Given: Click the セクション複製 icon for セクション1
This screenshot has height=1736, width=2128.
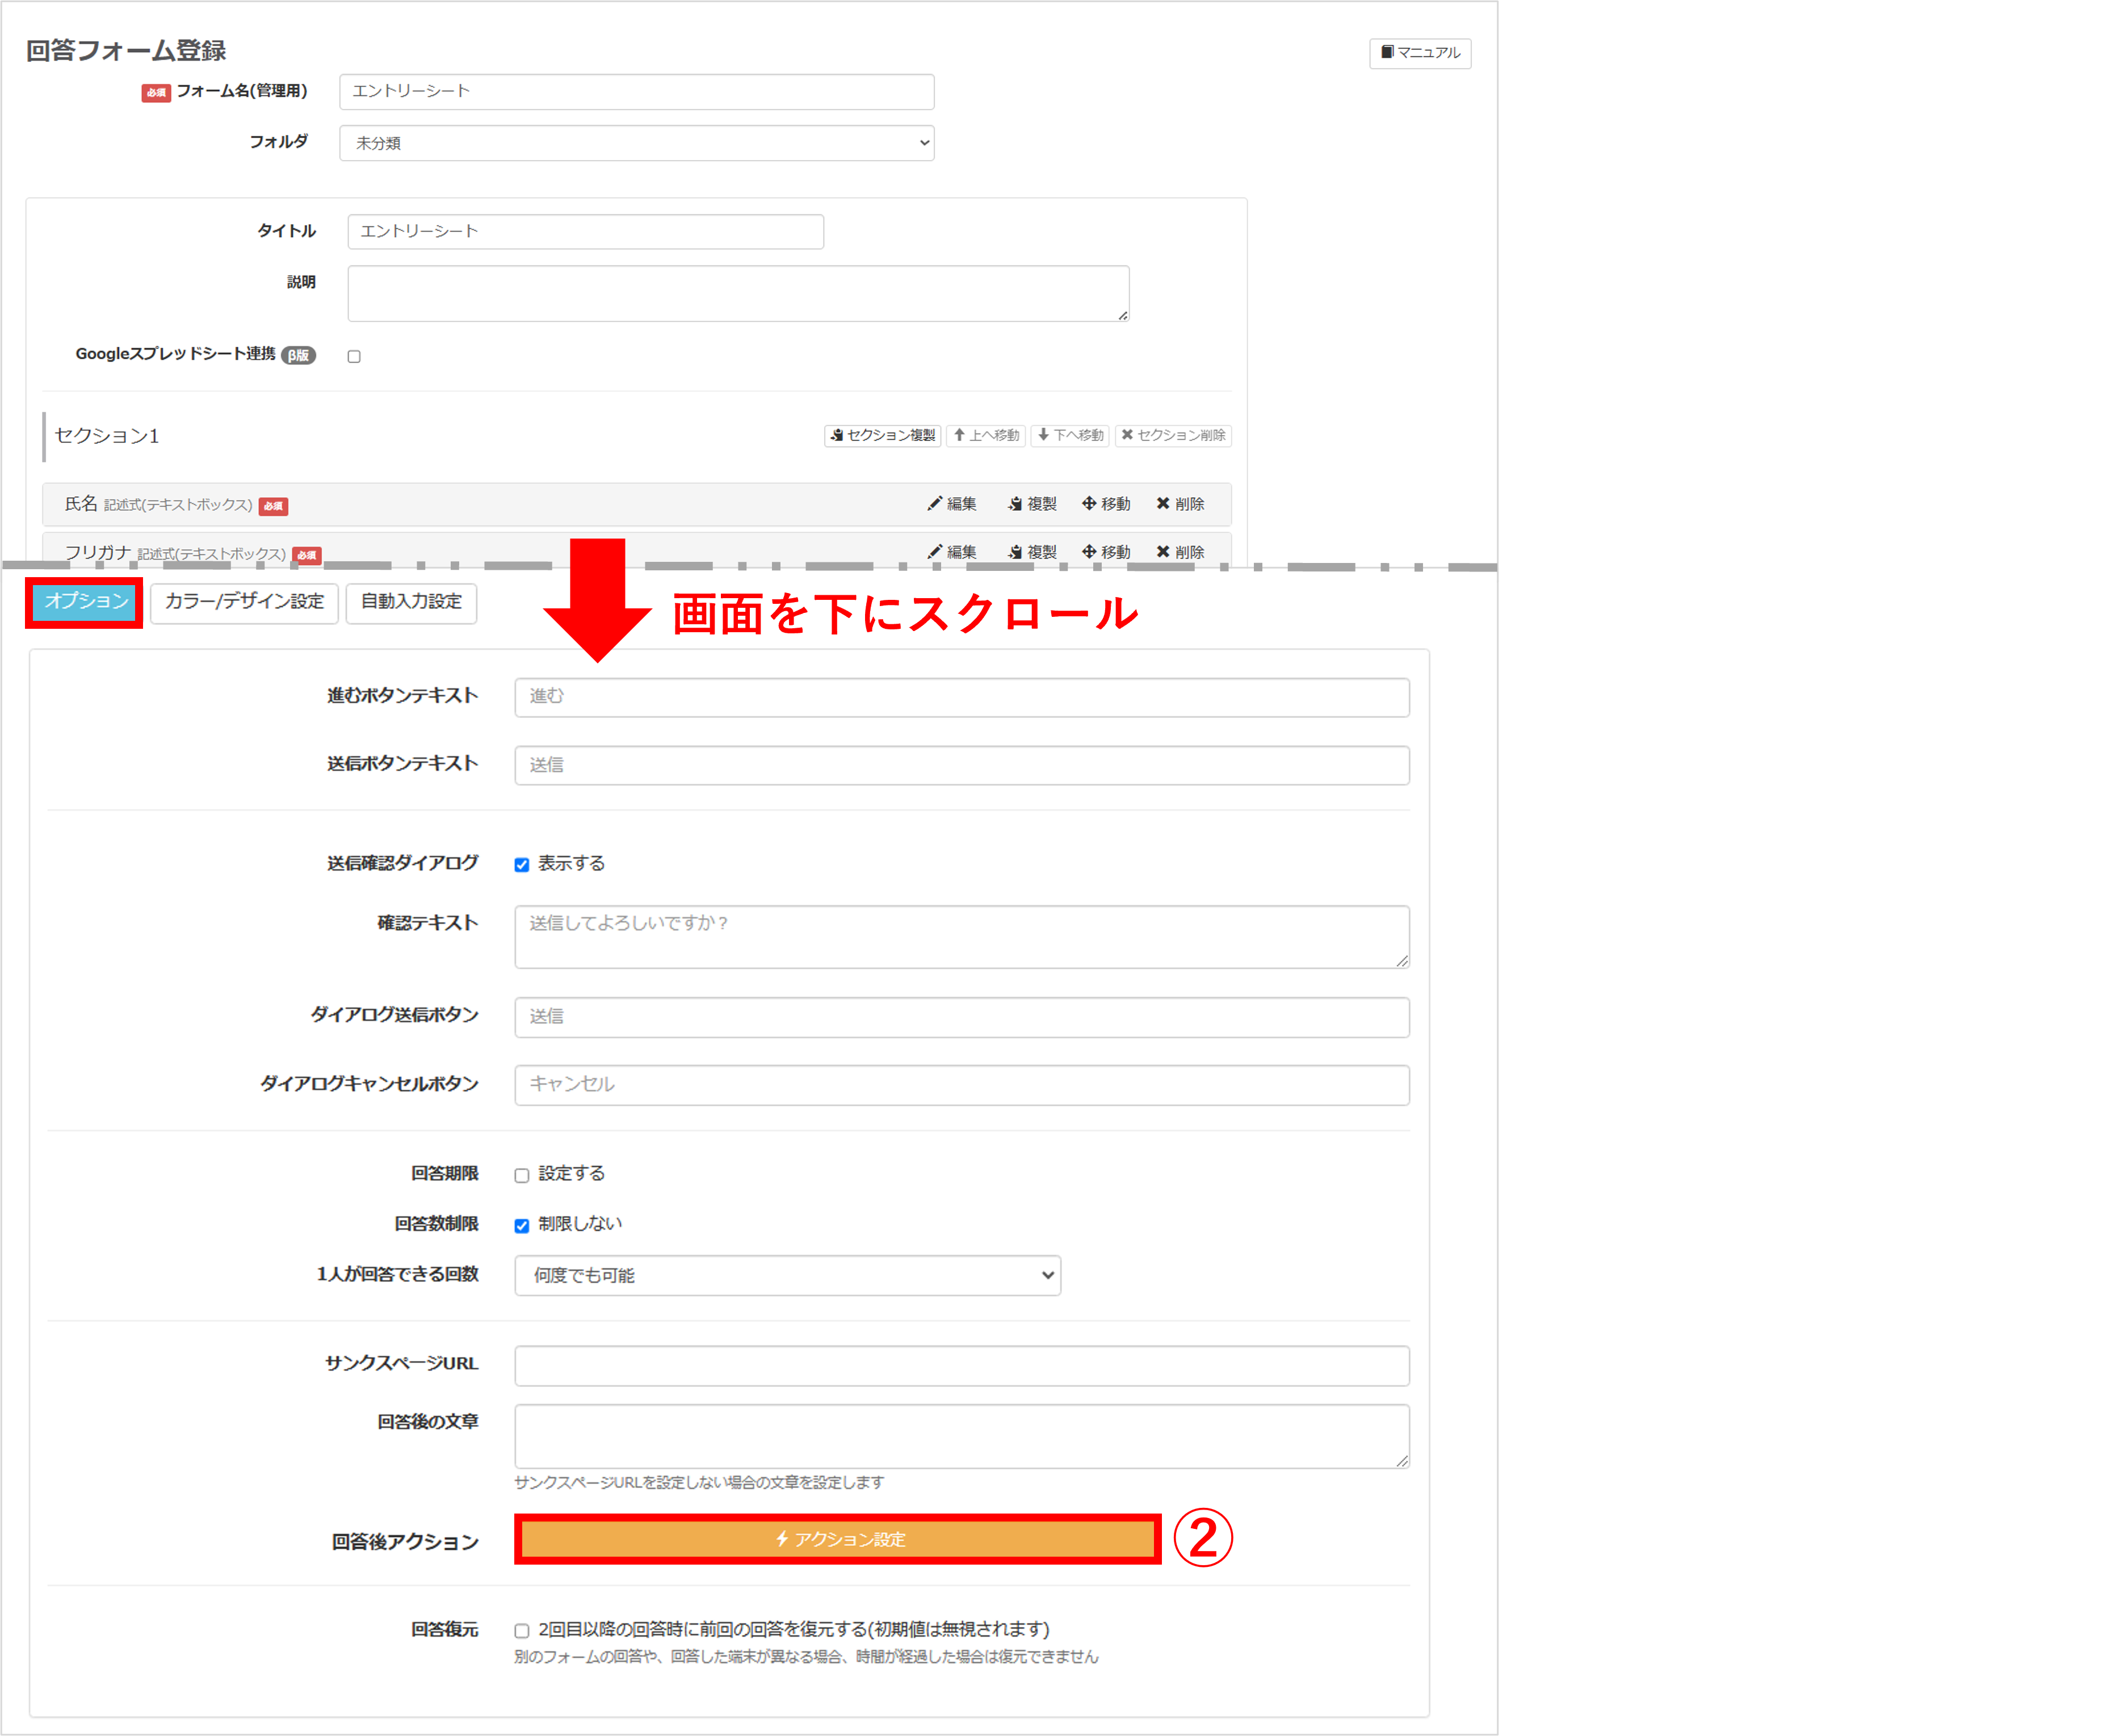Looking at the screenshot, I should 882,435.
